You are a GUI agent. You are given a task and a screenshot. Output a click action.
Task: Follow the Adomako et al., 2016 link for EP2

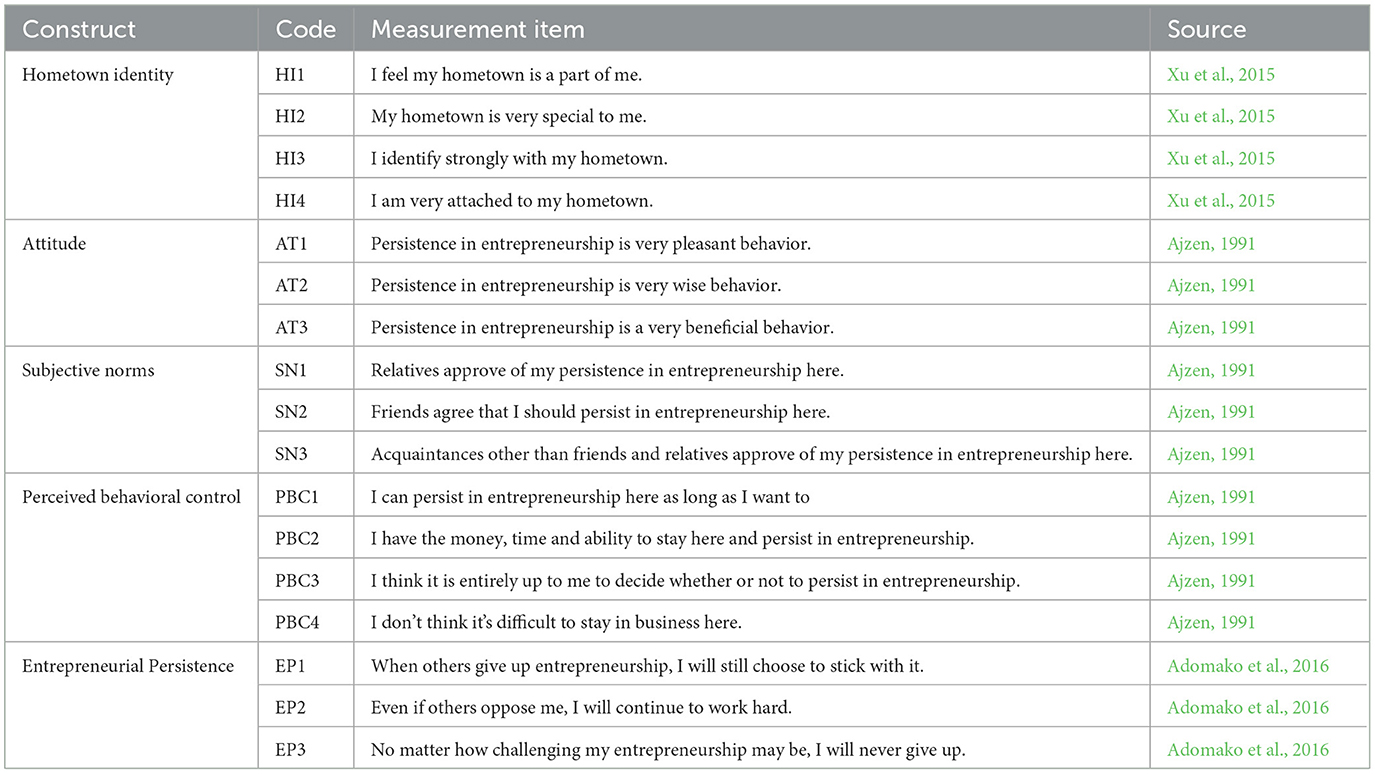(1248, 708)
